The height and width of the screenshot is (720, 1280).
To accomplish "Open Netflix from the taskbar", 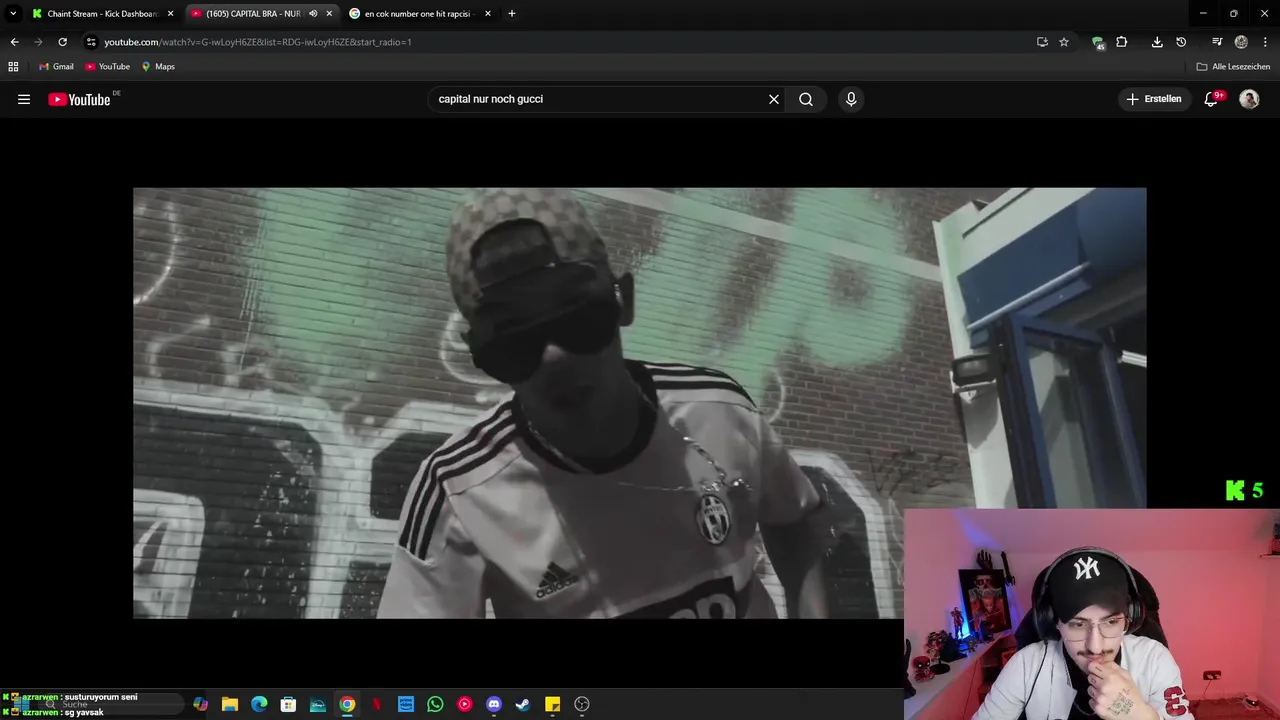I will 377,704.
